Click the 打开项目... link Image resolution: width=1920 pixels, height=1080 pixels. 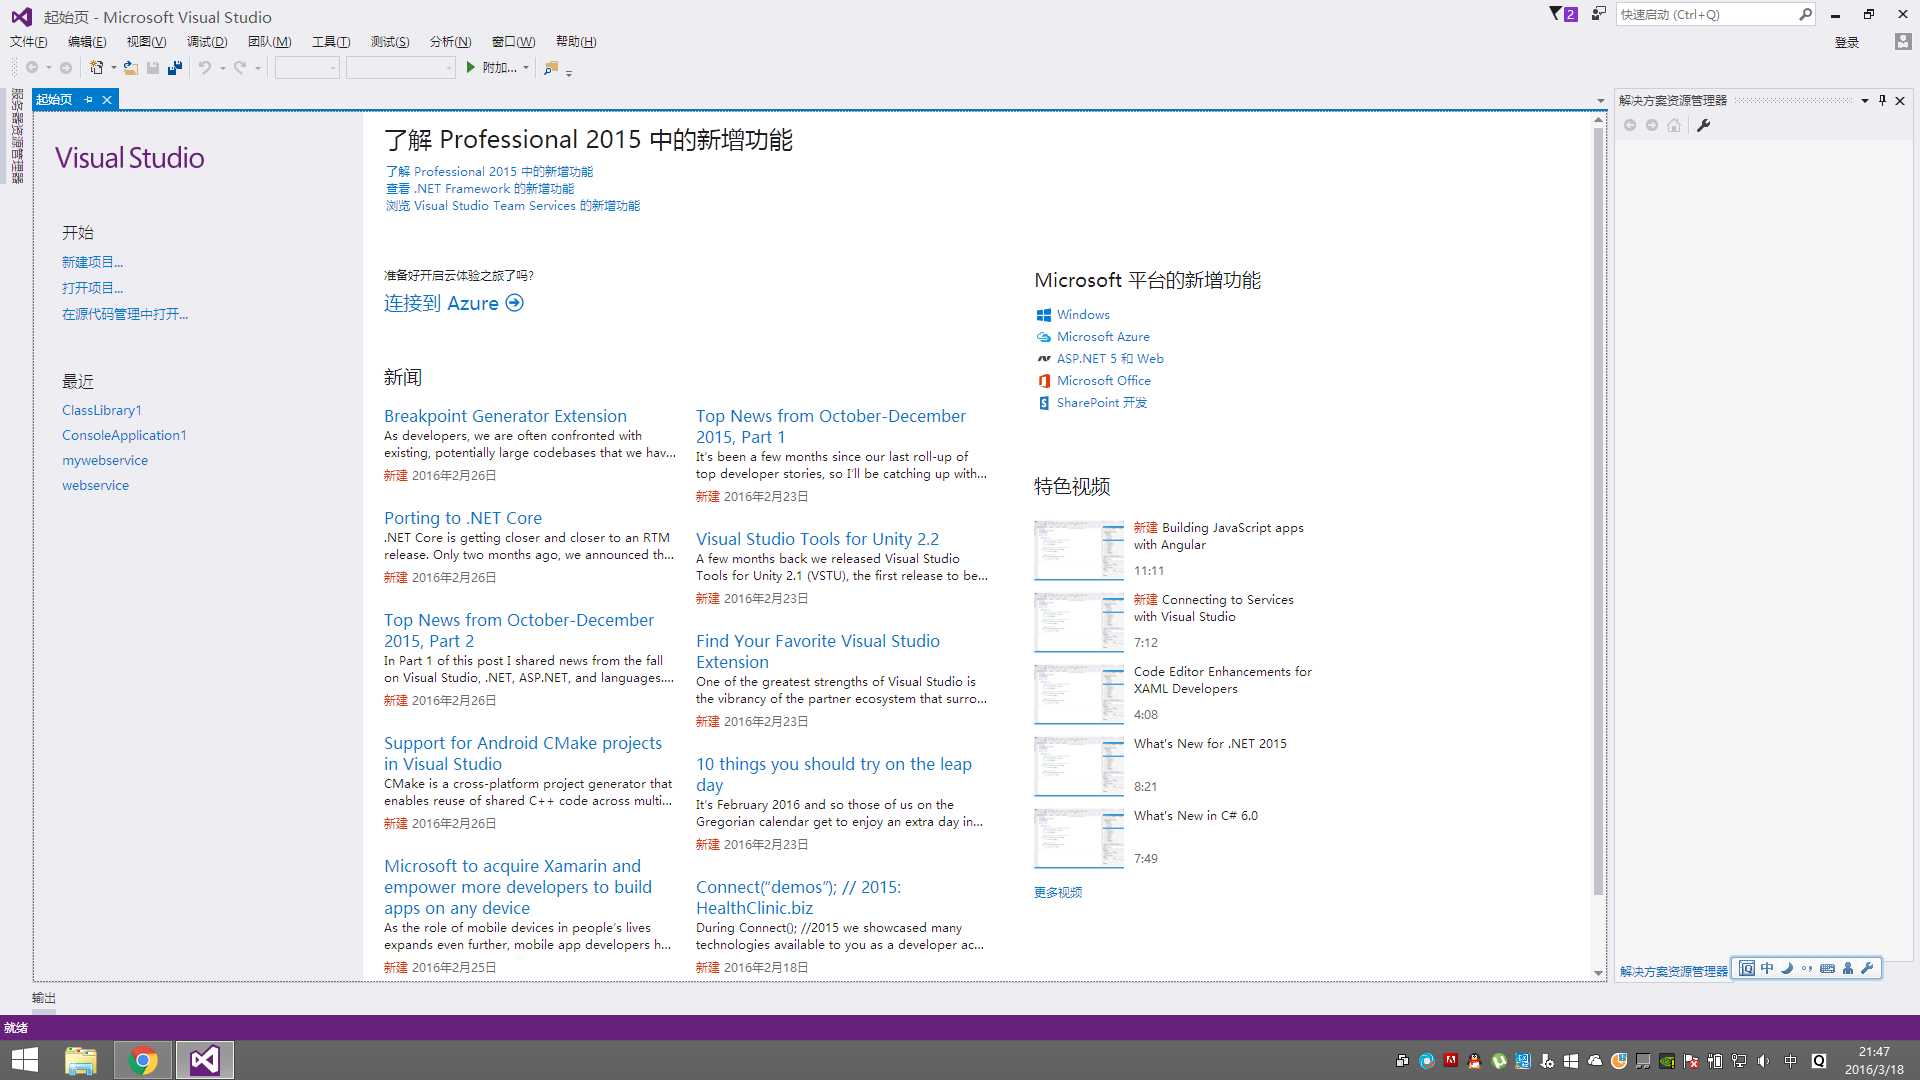point(92,287)
